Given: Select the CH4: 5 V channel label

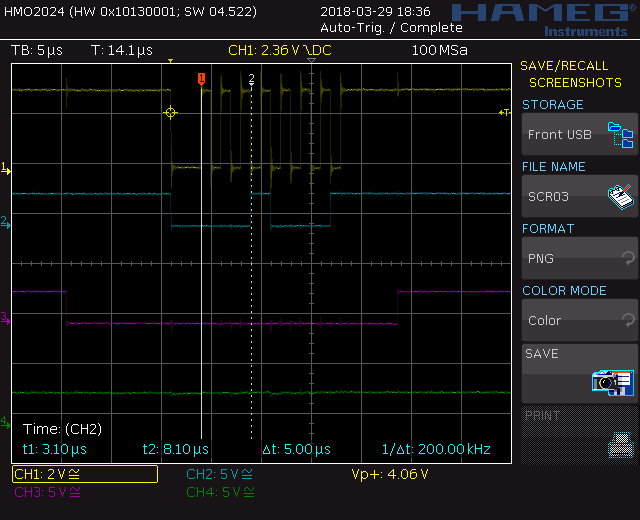Looking at the screenshot, I should point(220,492).
